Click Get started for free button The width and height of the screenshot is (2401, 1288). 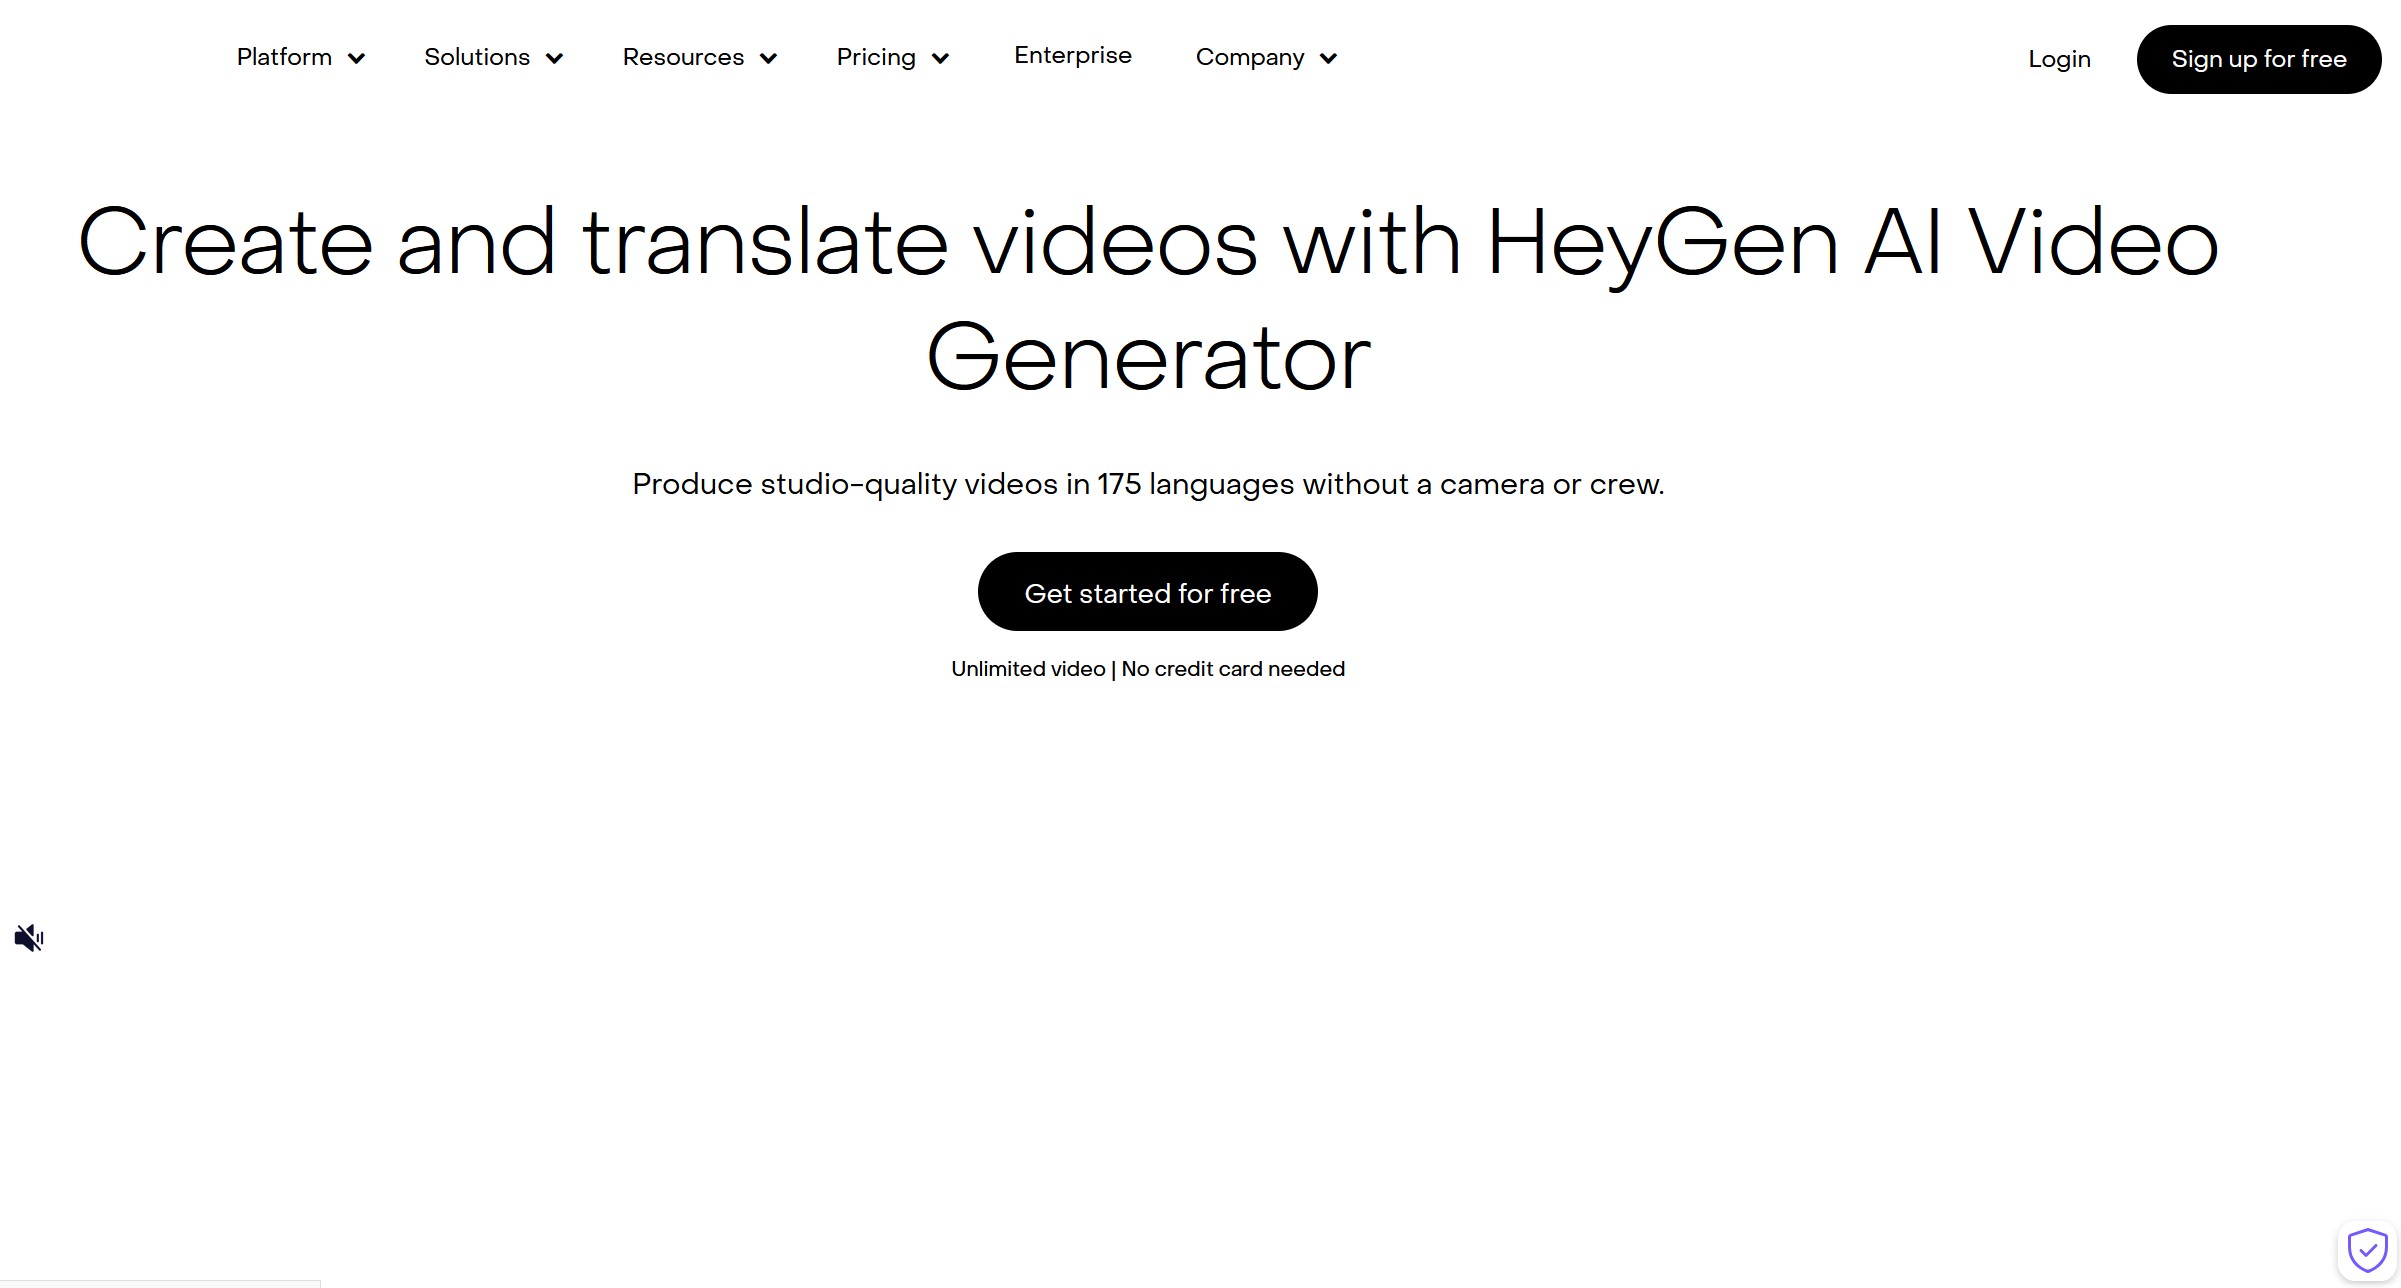1148,592
